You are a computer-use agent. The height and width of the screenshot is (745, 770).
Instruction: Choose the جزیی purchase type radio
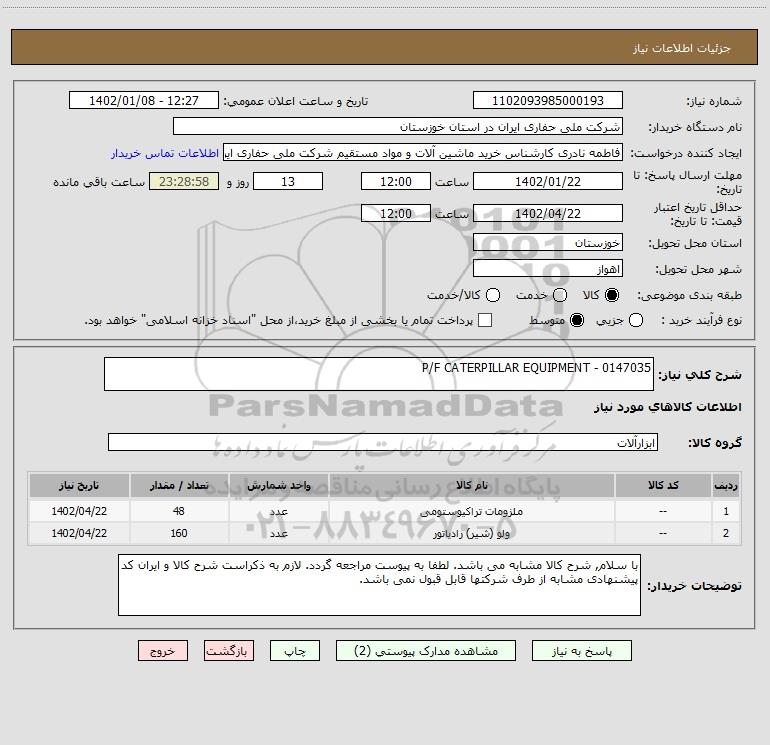coord(635,320)
